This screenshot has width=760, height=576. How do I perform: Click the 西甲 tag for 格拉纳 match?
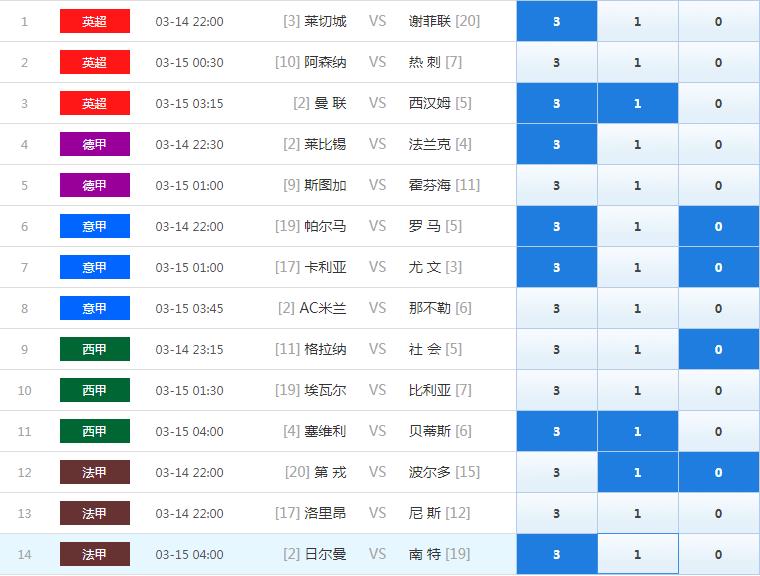coord(95,349)
